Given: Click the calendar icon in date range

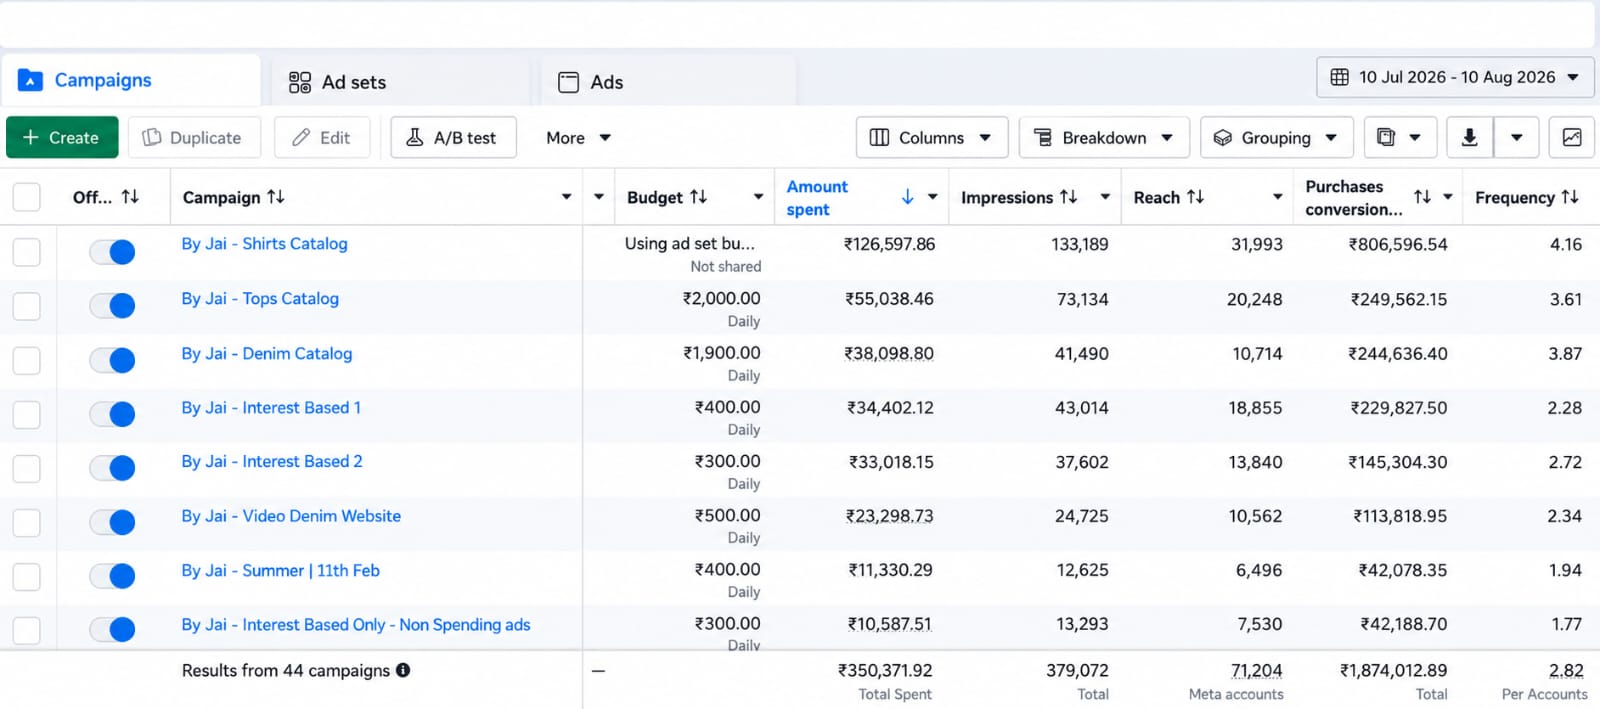Looking at the screenshot, I should [x=1340, y=77].
